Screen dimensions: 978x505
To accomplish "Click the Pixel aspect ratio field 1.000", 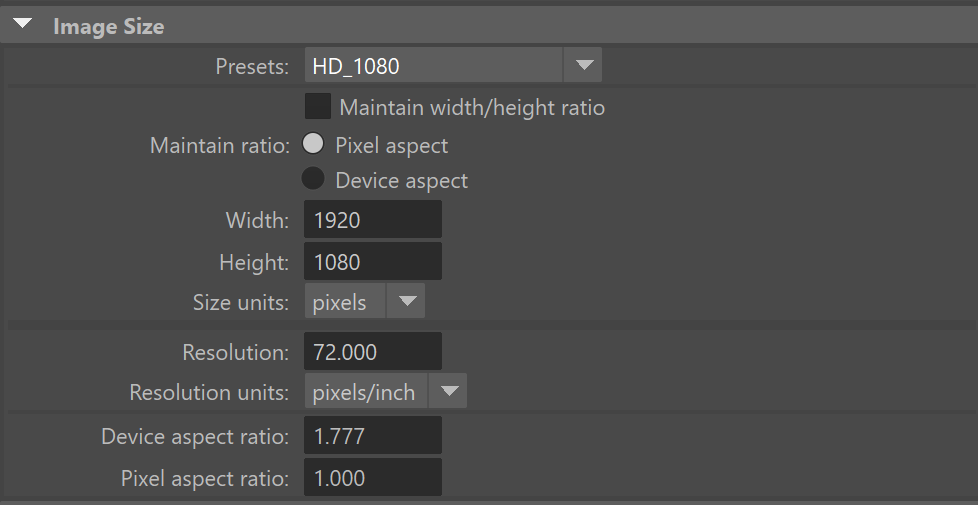I will (373, 478).
